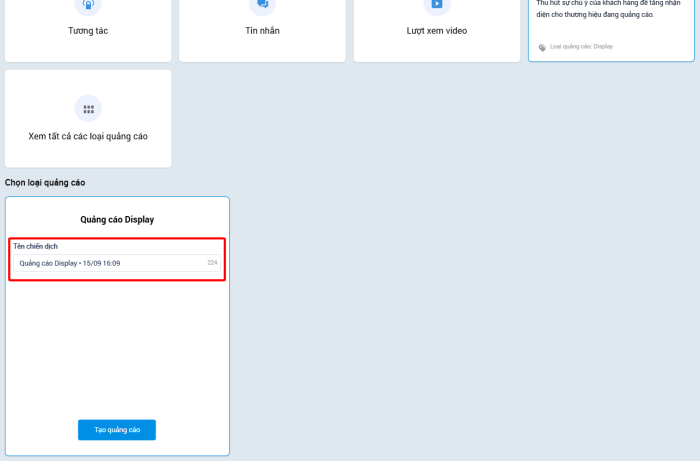This screenshot has width=700, height=461.
Task: Choose the Tin nhắn card label
Action: point(262,31)
